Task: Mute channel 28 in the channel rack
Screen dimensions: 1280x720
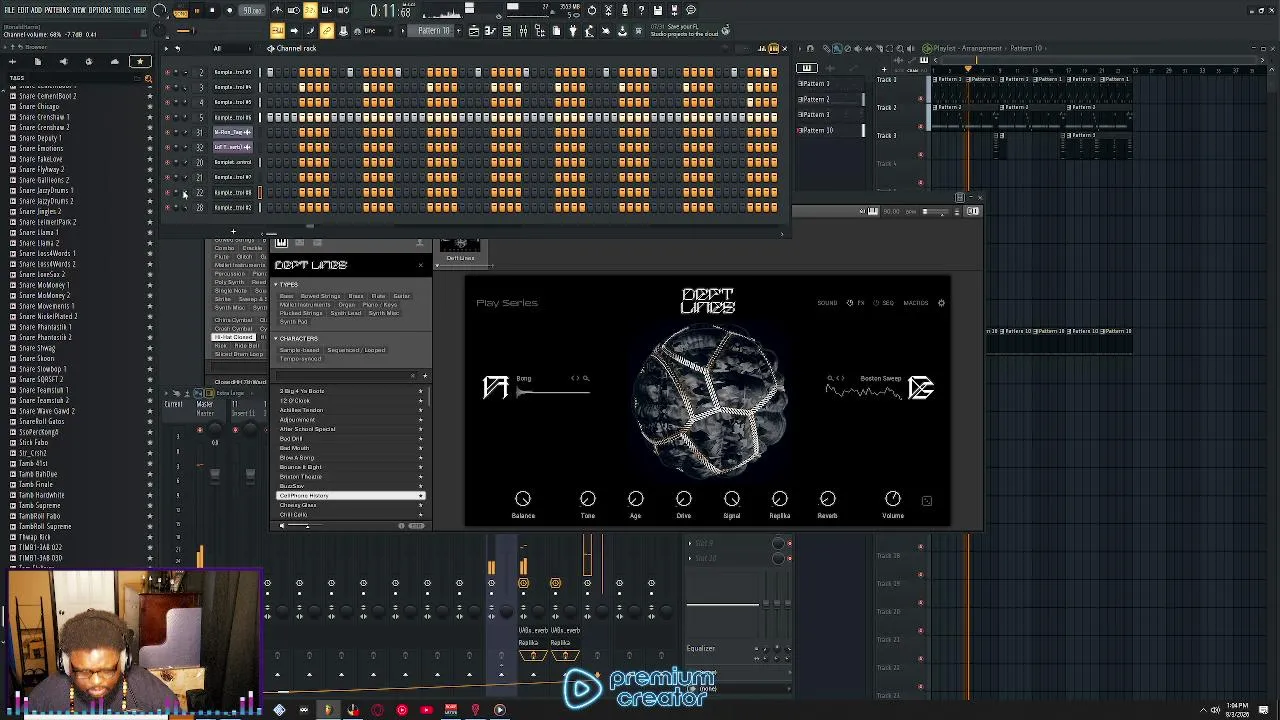Action: pyautogui.click(x=167, y=207)
